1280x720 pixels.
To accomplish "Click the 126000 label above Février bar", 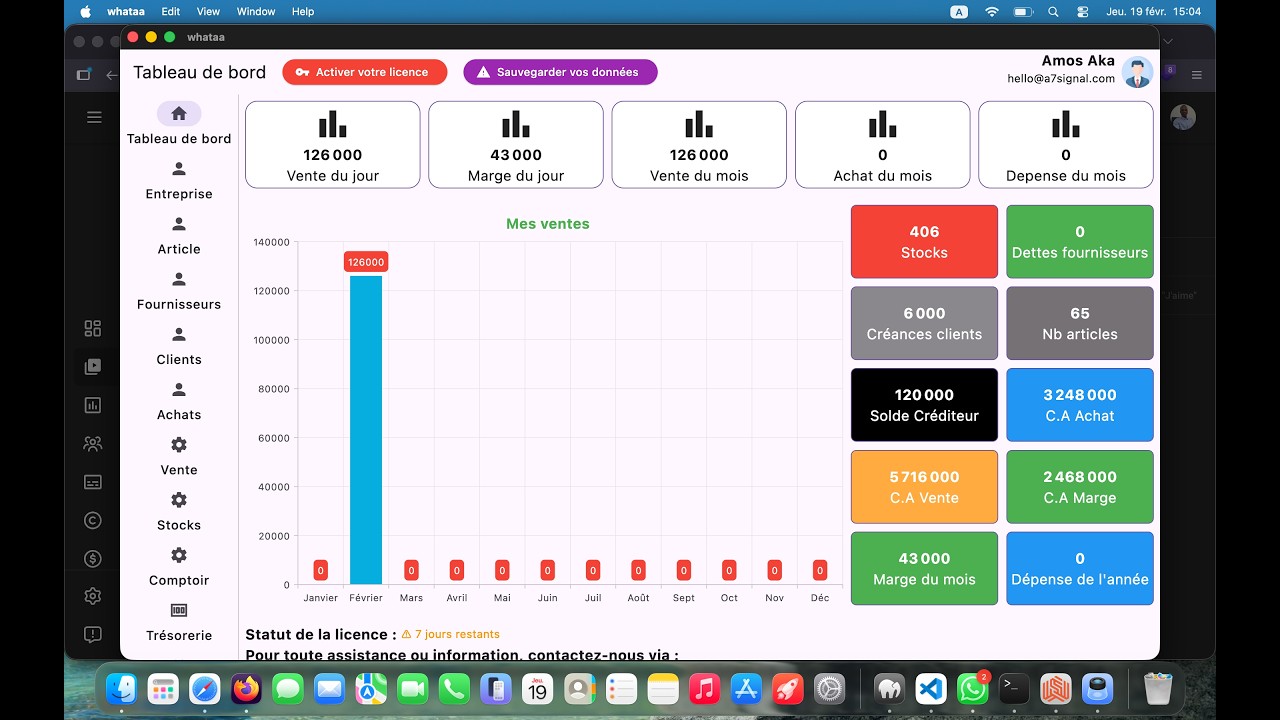I will point(366,262).
